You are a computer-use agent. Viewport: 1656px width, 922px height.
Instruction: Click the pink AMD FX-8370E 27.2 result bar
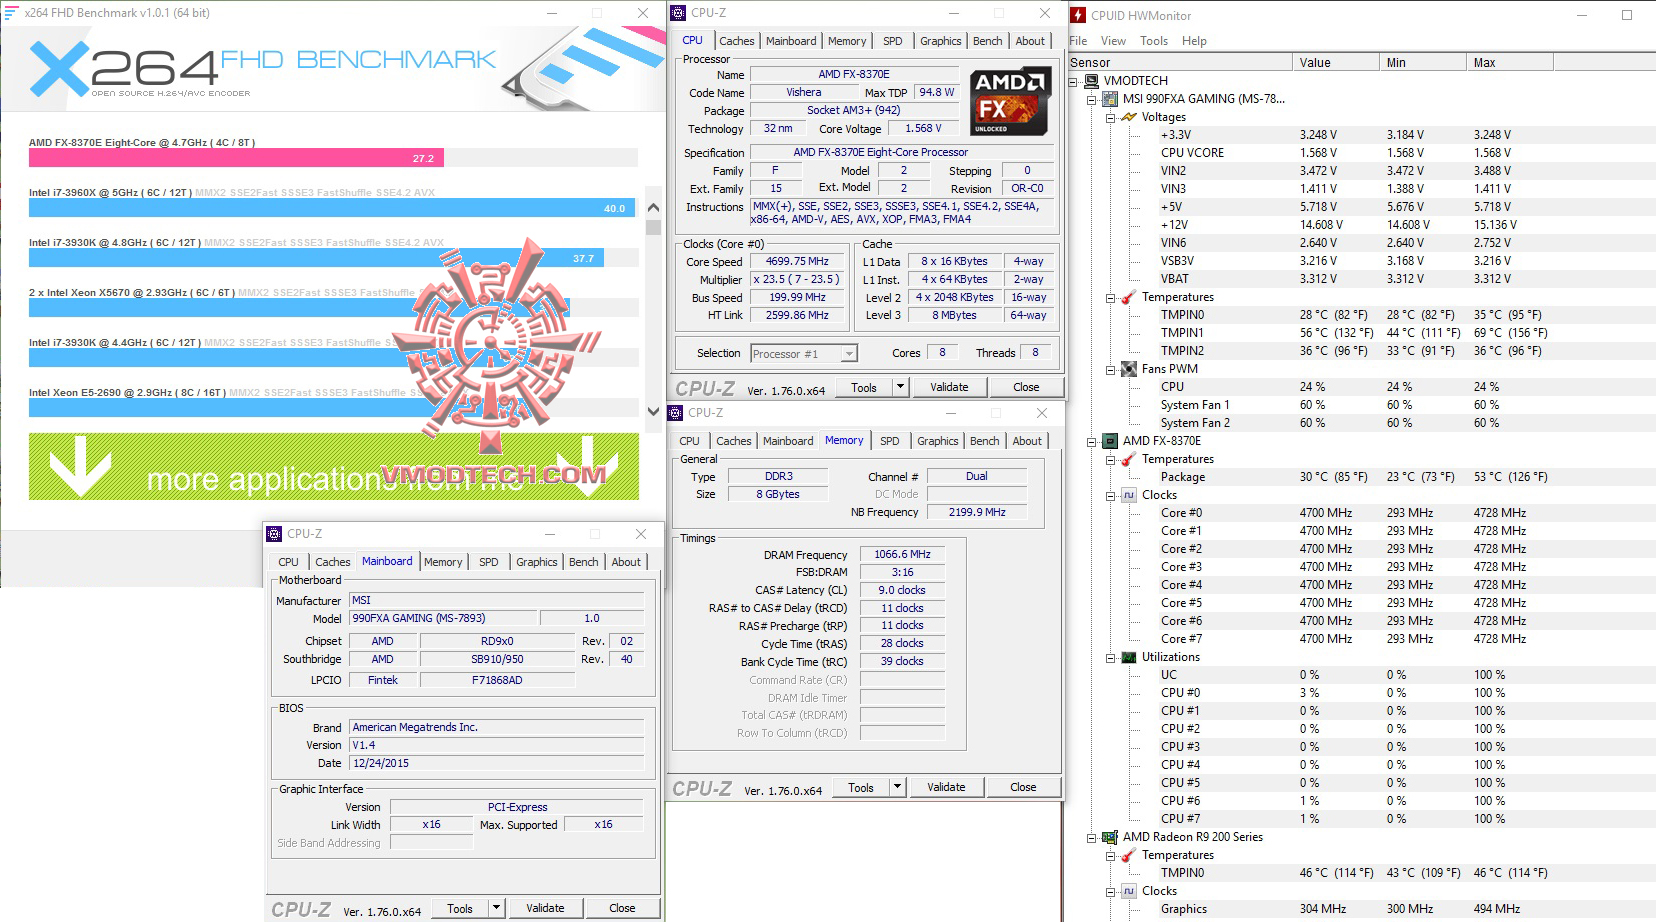click(x=236, y=158)
